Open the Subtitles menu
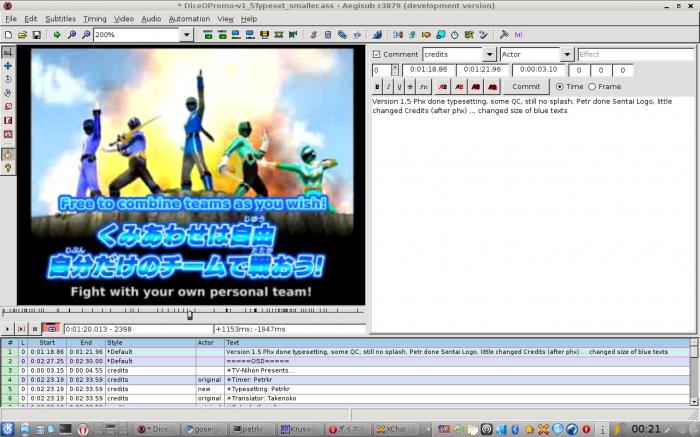The width and height of the screenshot is (700, 437). (60, 19)
